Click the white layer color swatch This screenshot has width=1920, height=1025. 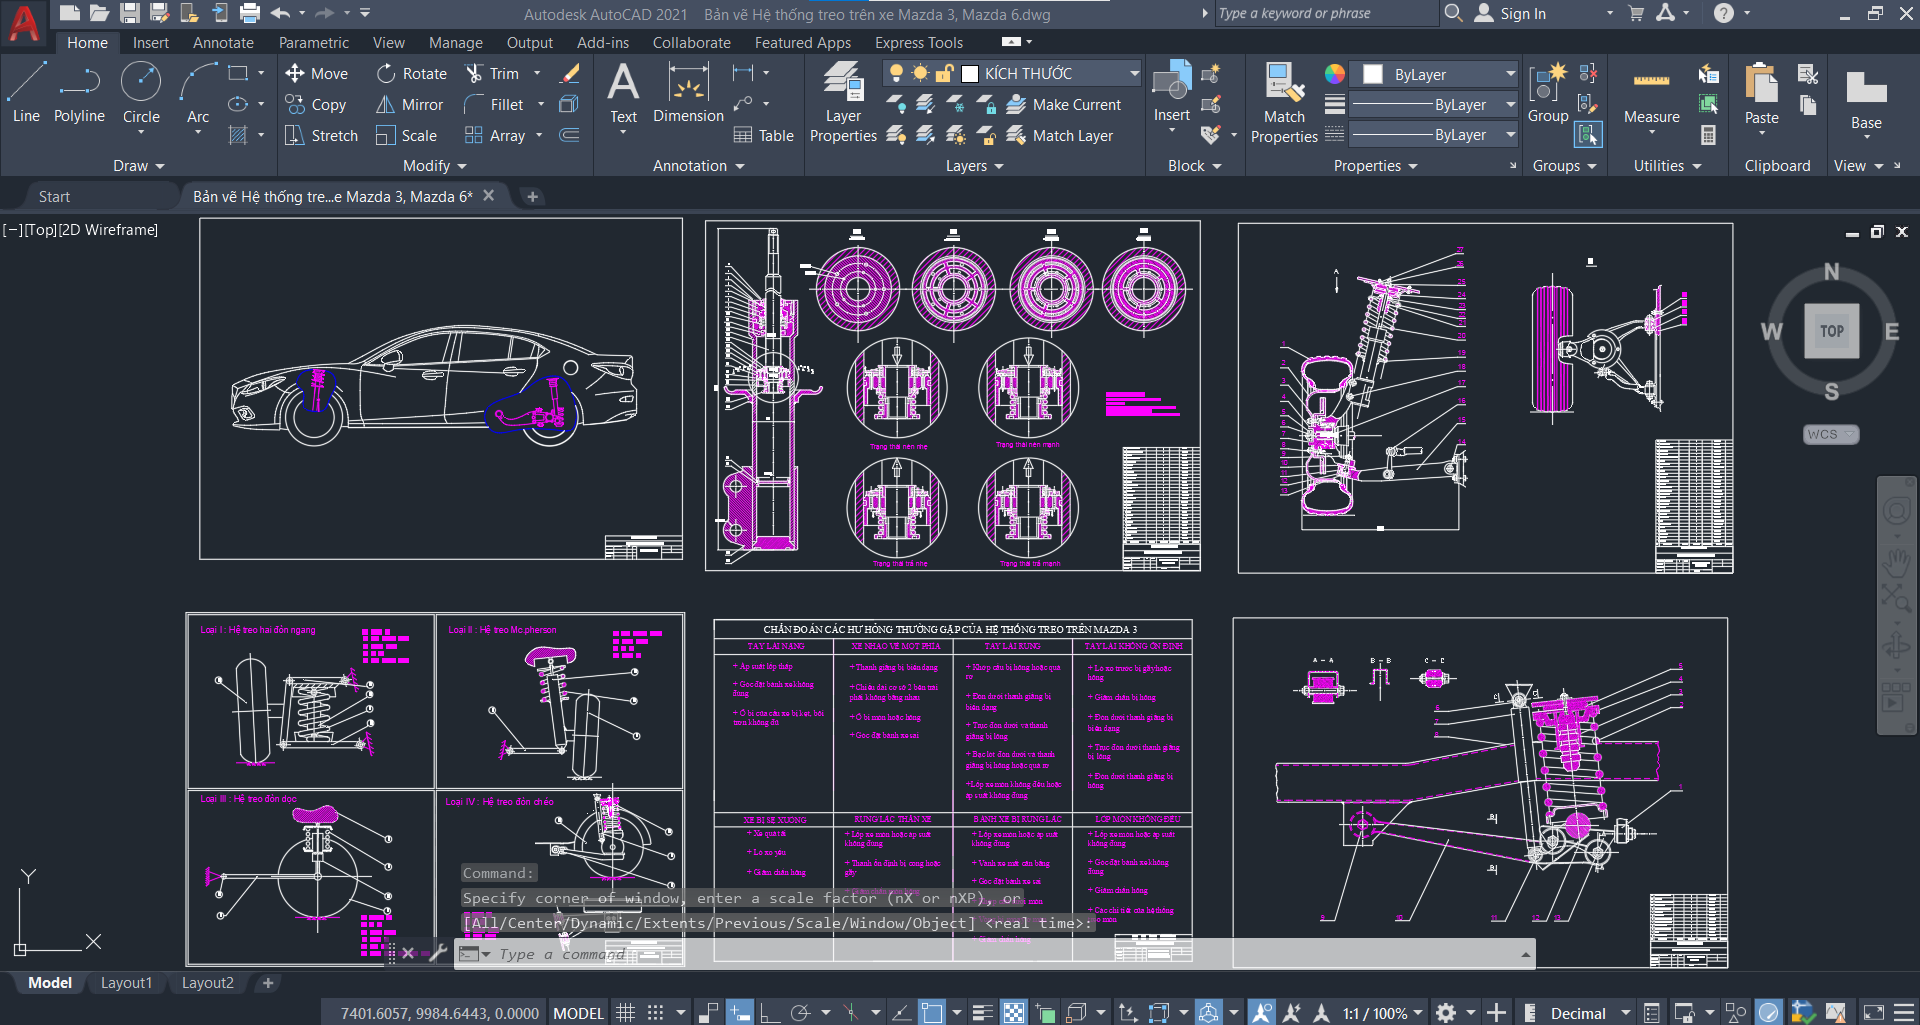(969, 73)
